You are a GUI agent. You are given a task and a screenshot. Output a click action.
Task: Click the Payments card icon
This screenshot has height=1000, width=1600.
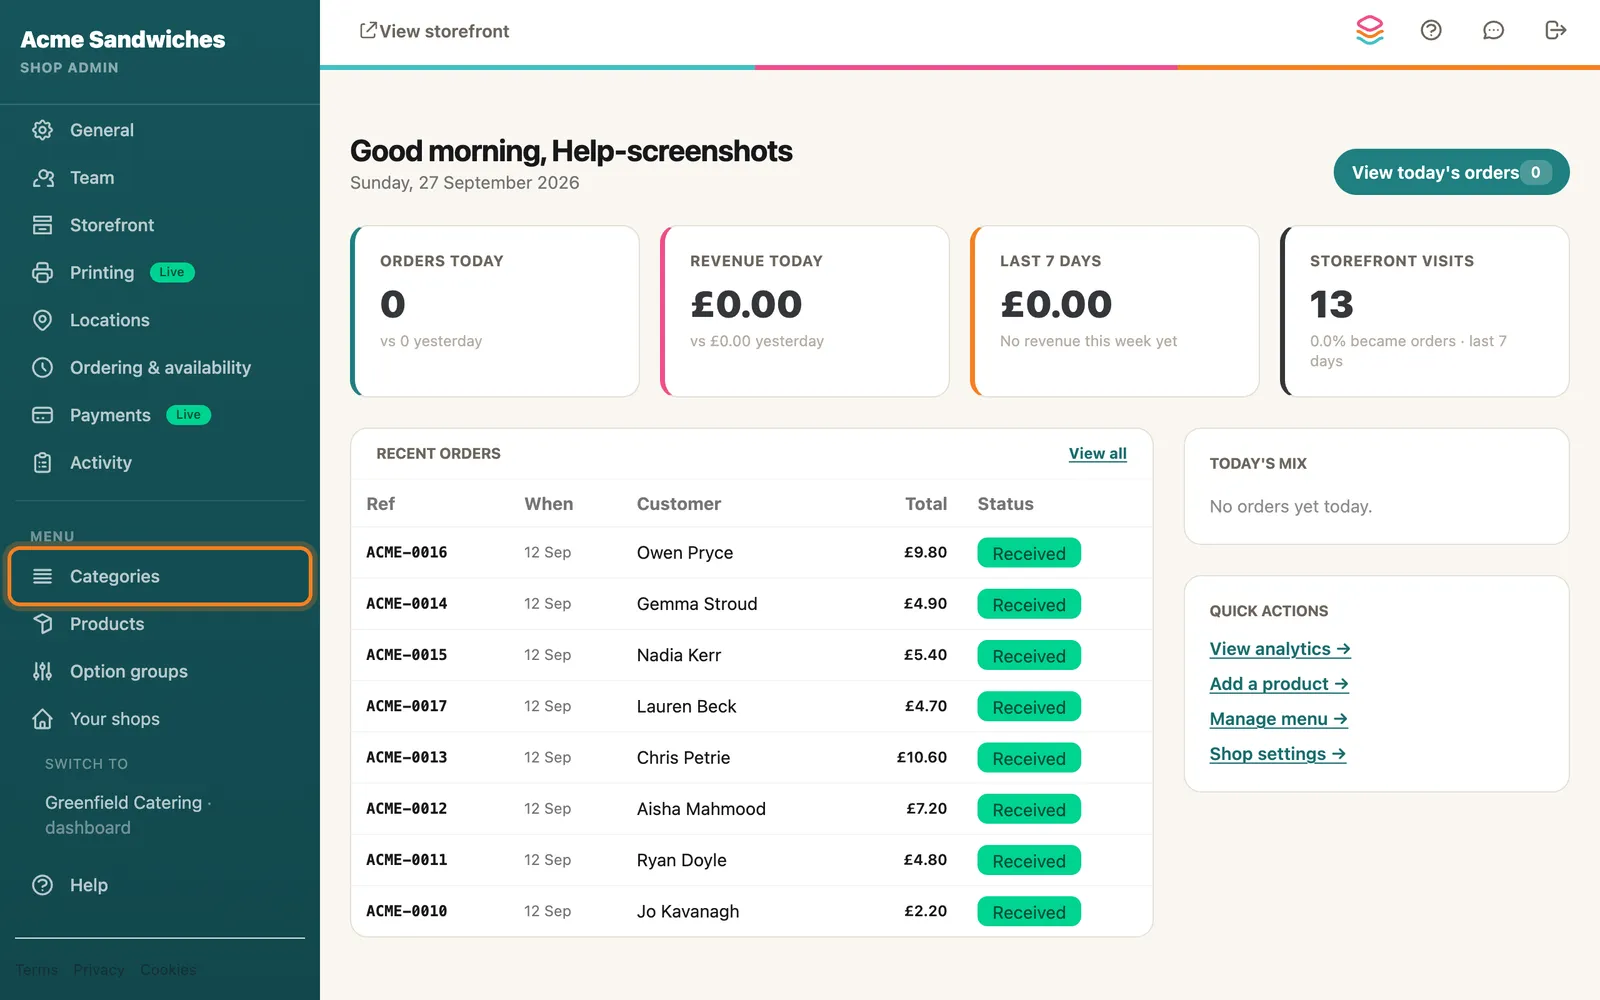pyautogui.click(x=42, y=415)
